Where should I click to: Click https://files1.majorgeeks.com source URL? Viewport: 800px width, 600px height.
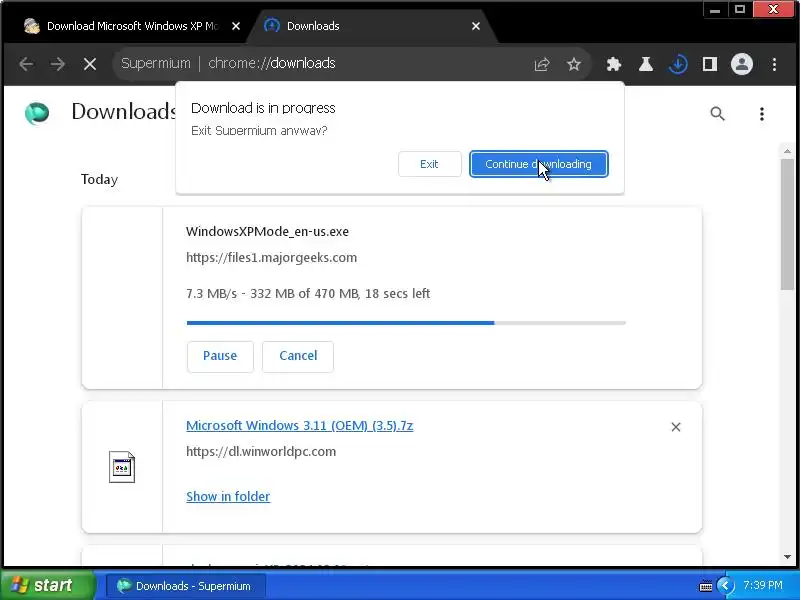(x=271, y=258)
